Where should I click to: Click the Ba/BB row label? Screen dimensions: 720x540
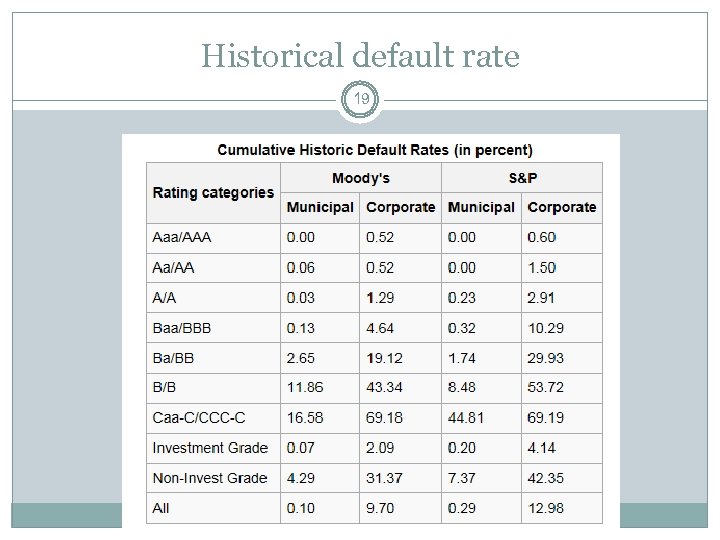pos(175,358)
